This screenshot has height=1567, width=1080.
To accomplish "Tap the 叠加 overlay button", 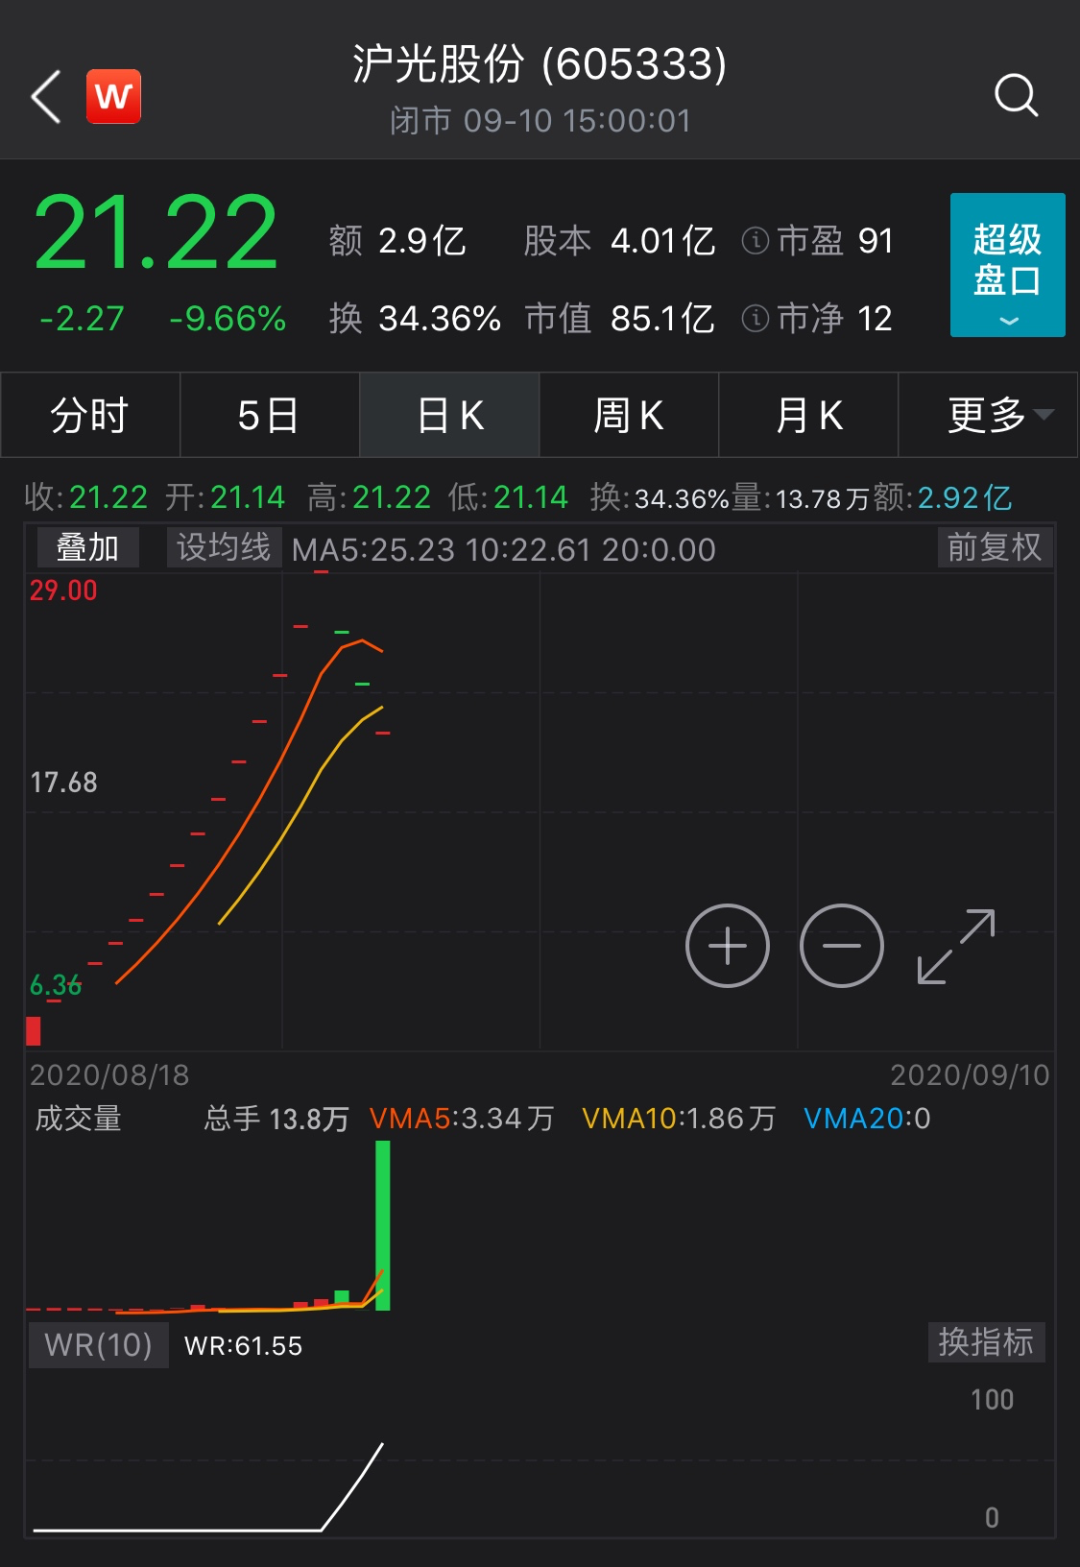I will (x=87, y=547).
